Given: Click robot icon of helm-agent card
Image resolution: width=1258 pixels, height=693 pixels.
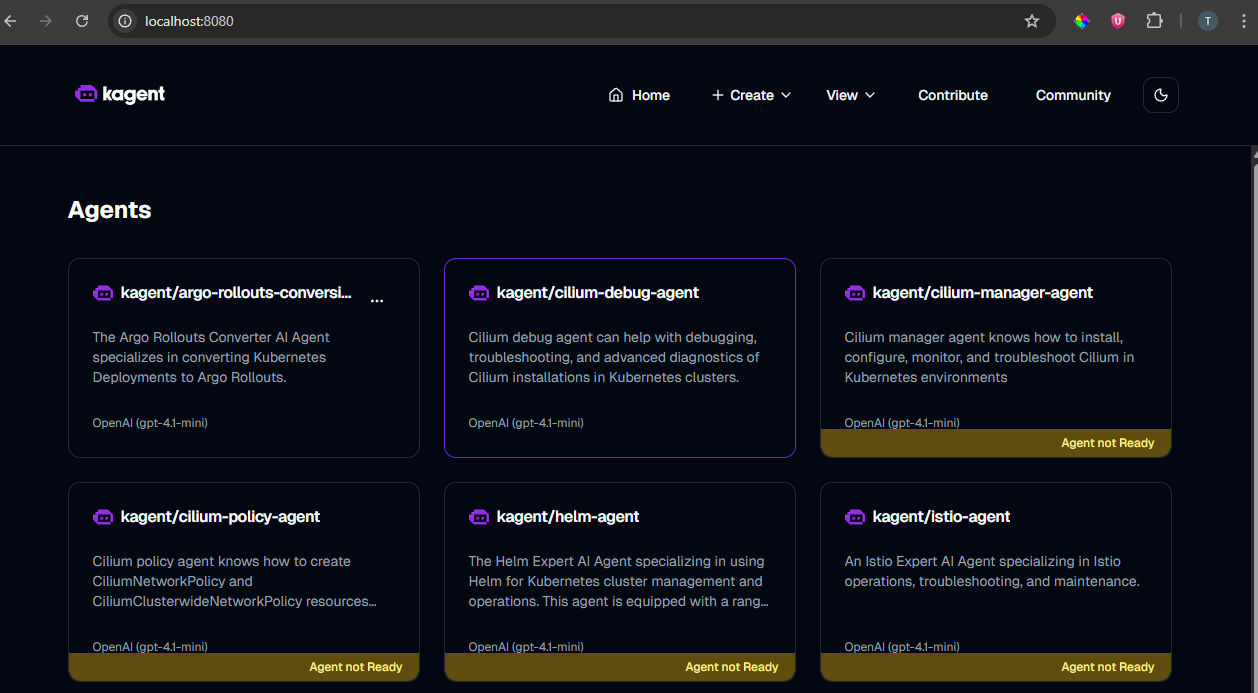Looking at the screenshot, I should (x=479, y=517).
